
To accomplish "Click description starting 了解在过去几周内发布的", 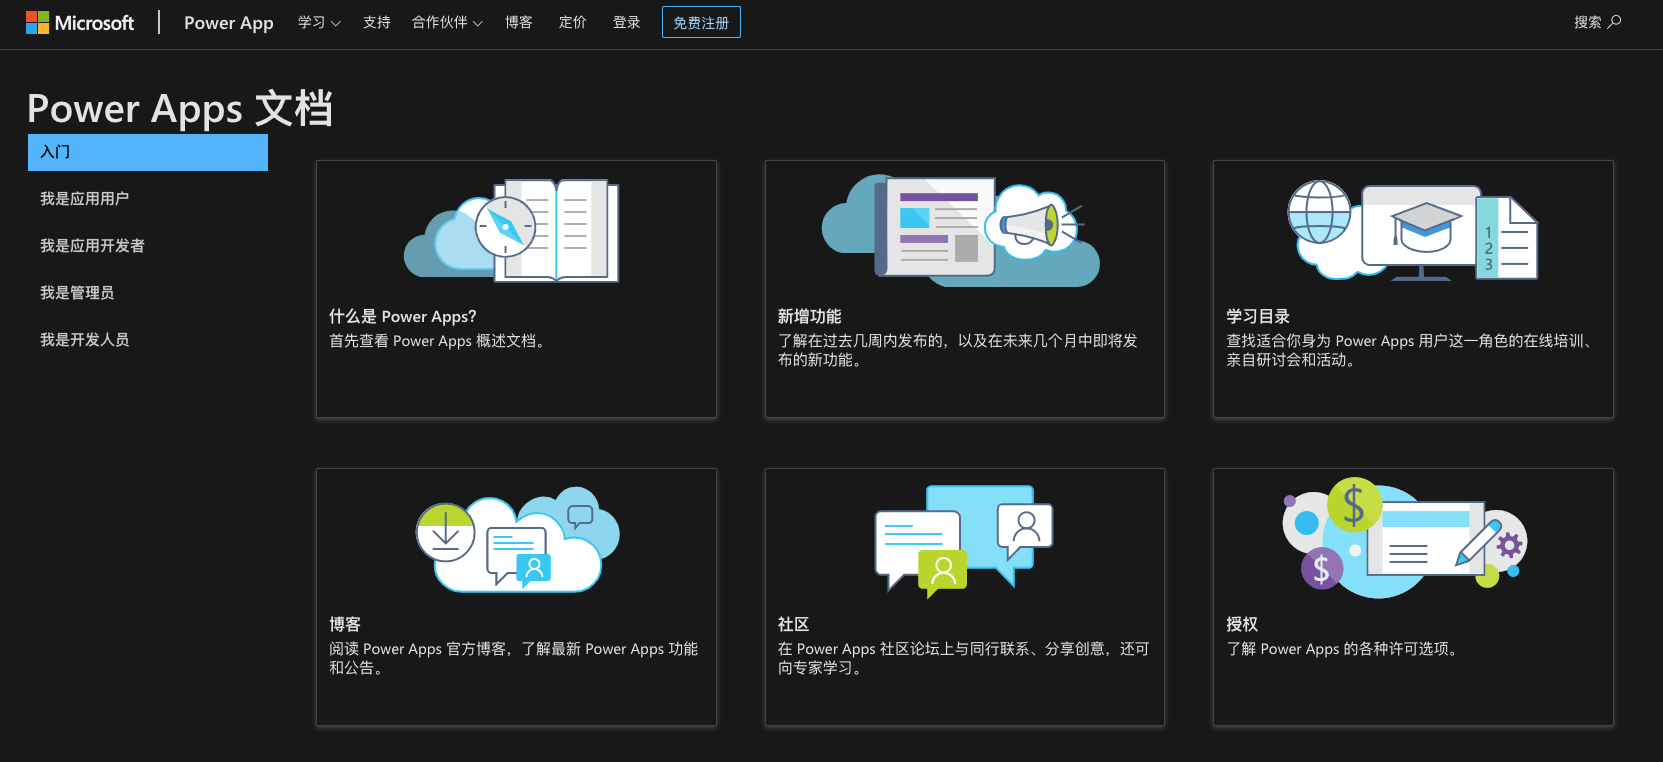I will 958,350.
